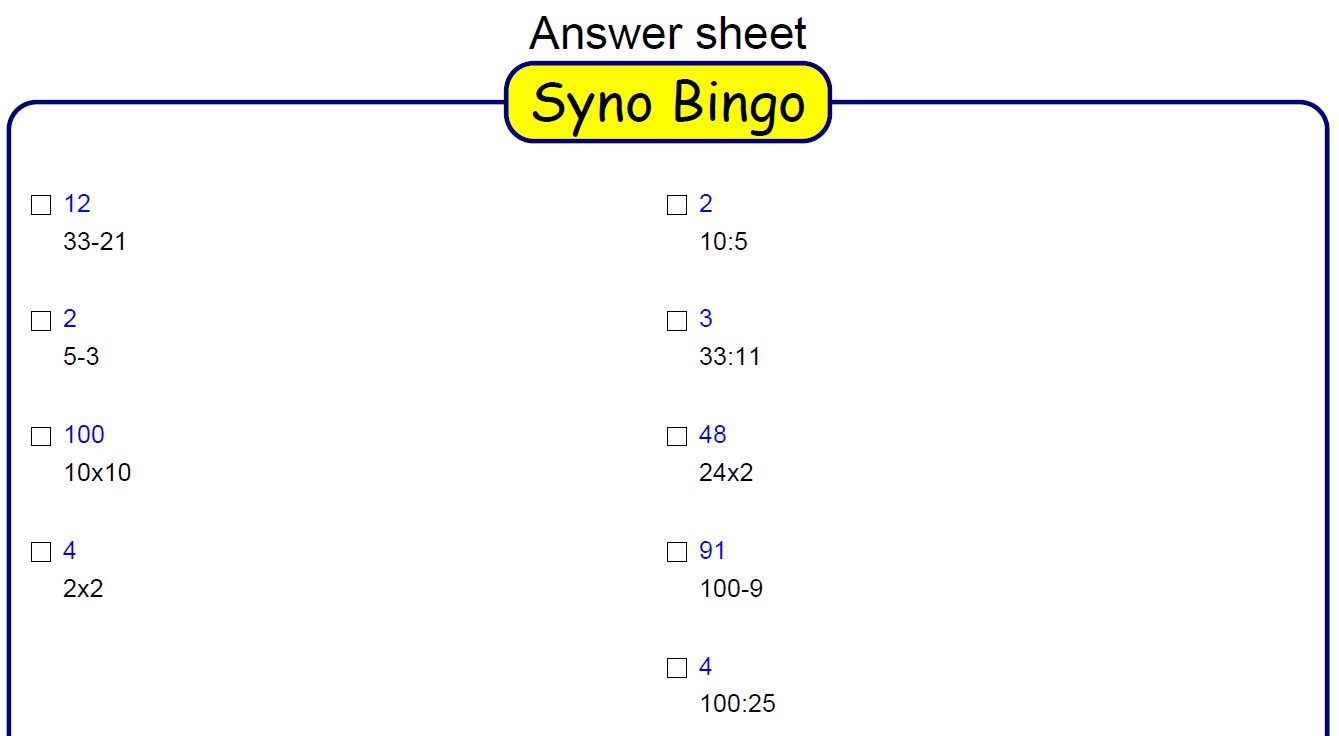Click the blue answer 100
Viewport: 1339px width, 736px height.
(x=84, y=435)
